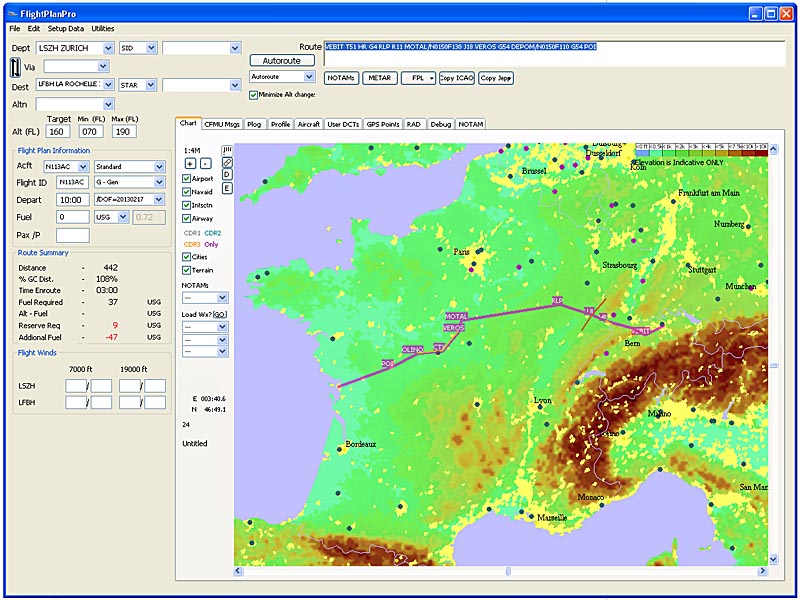This screenshot has width=800, height=600.
Task: Toggle the Navaid layer checkbox
Action: coord(187,192)
